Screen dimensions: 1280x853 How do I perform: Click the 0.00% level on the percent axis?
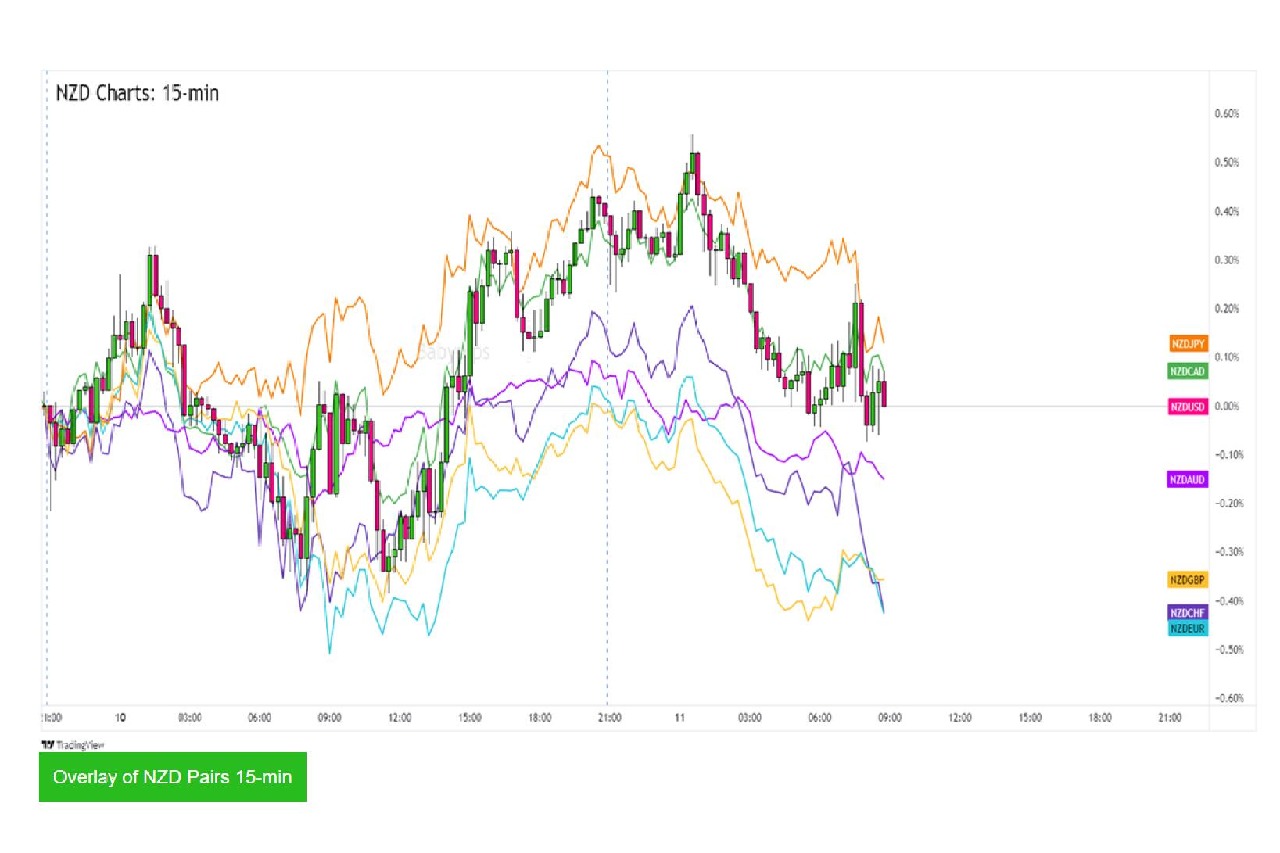coord(1226,406)
